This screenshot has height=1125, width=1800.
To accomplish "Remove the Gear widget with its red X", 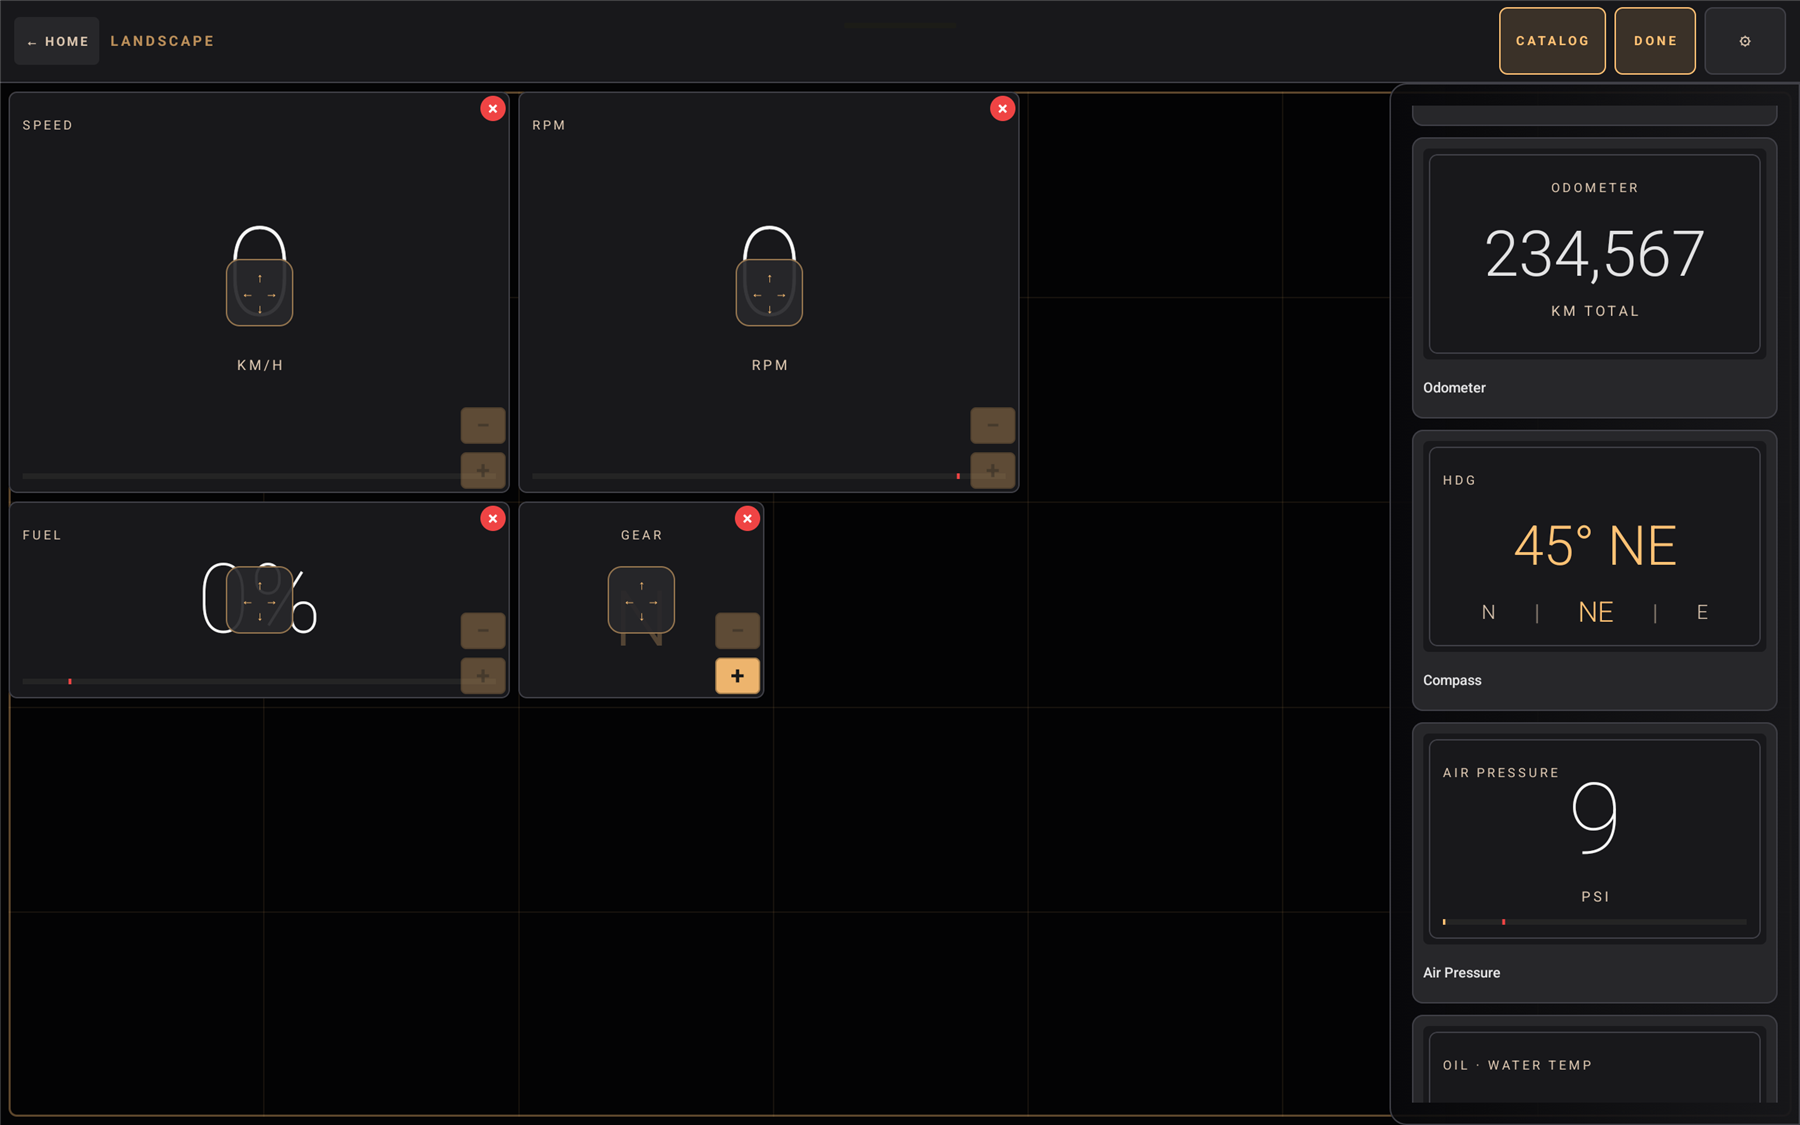I will [747, 518].
